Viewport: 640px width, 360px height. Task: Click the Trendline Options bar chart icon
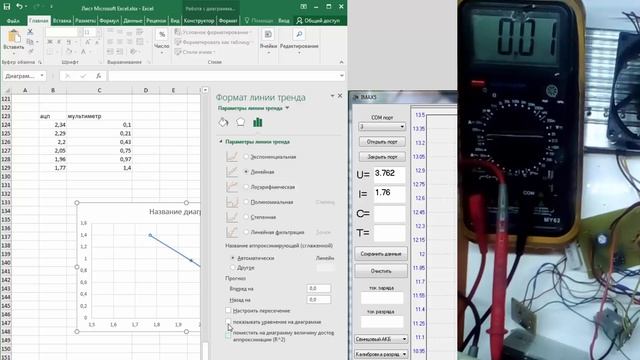point(258,122)
